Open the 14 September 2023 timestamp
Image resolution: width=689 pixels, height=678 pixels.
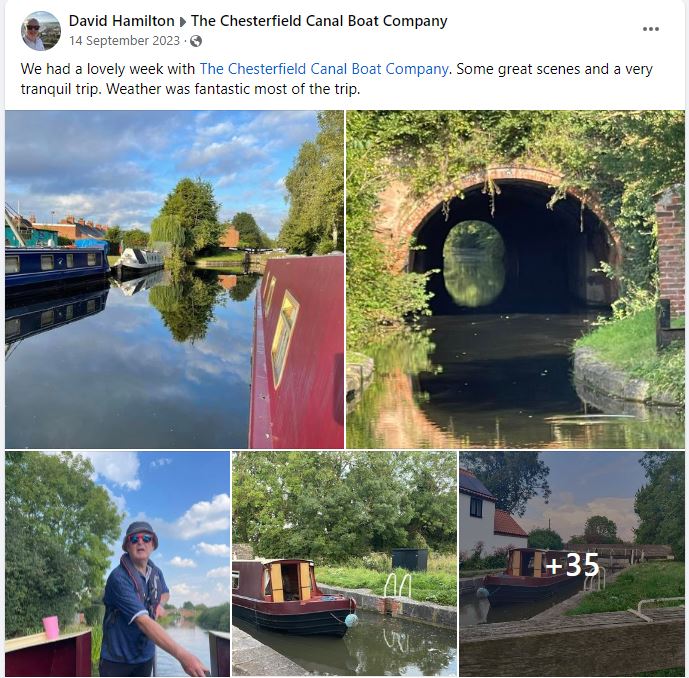(124, 40)
